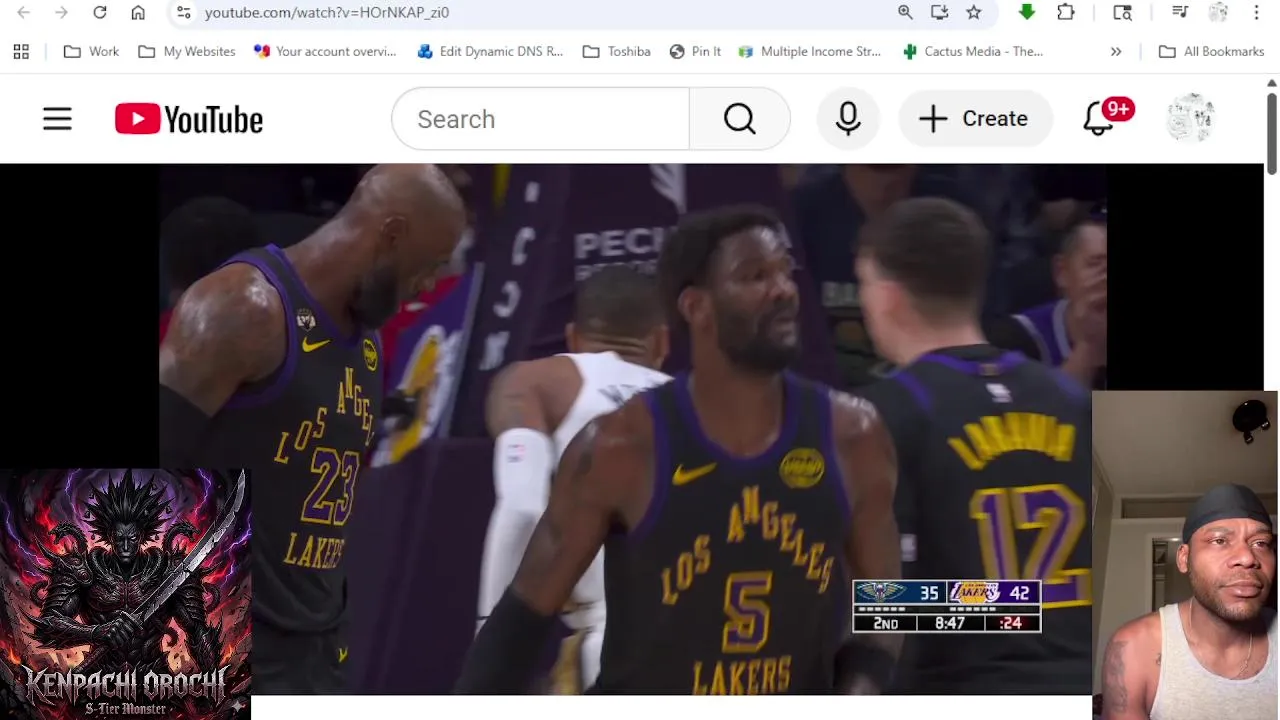Open the tab search side panel icon
This screenshot has width=1280, height=720.
click(x=1123, y=13)
